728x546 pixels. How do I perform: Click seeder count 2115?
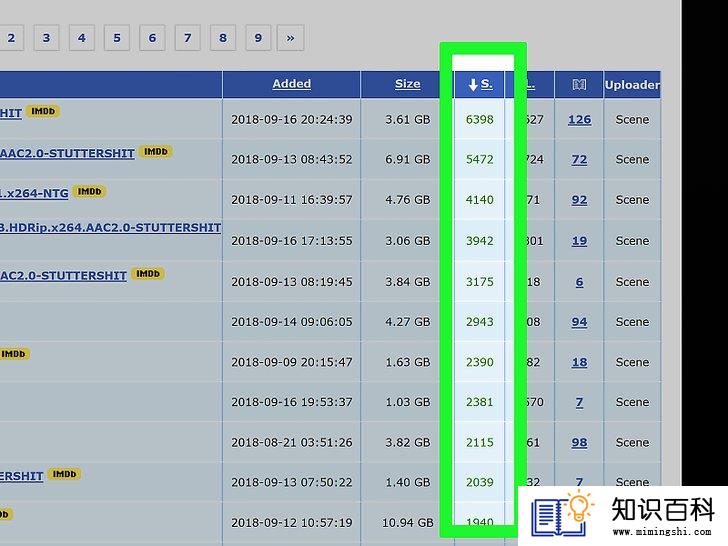(480, 442)
